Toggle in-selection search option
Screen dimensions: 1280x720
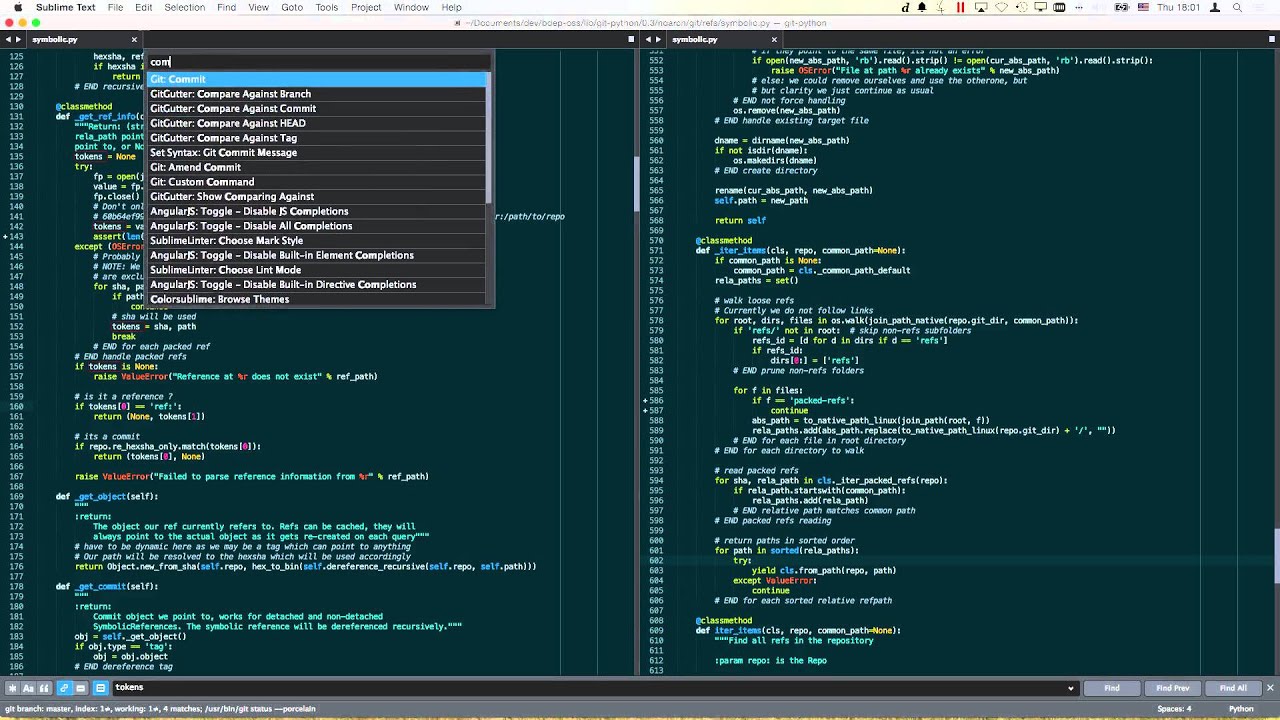(x=81, y=688)
